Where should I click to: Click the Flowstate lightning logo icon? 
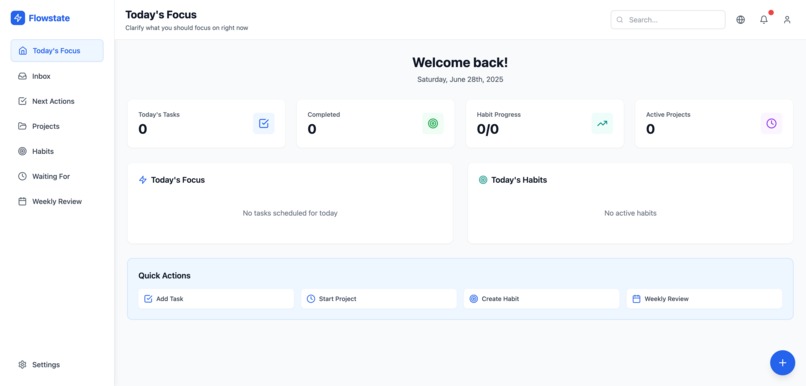[17, 18]
